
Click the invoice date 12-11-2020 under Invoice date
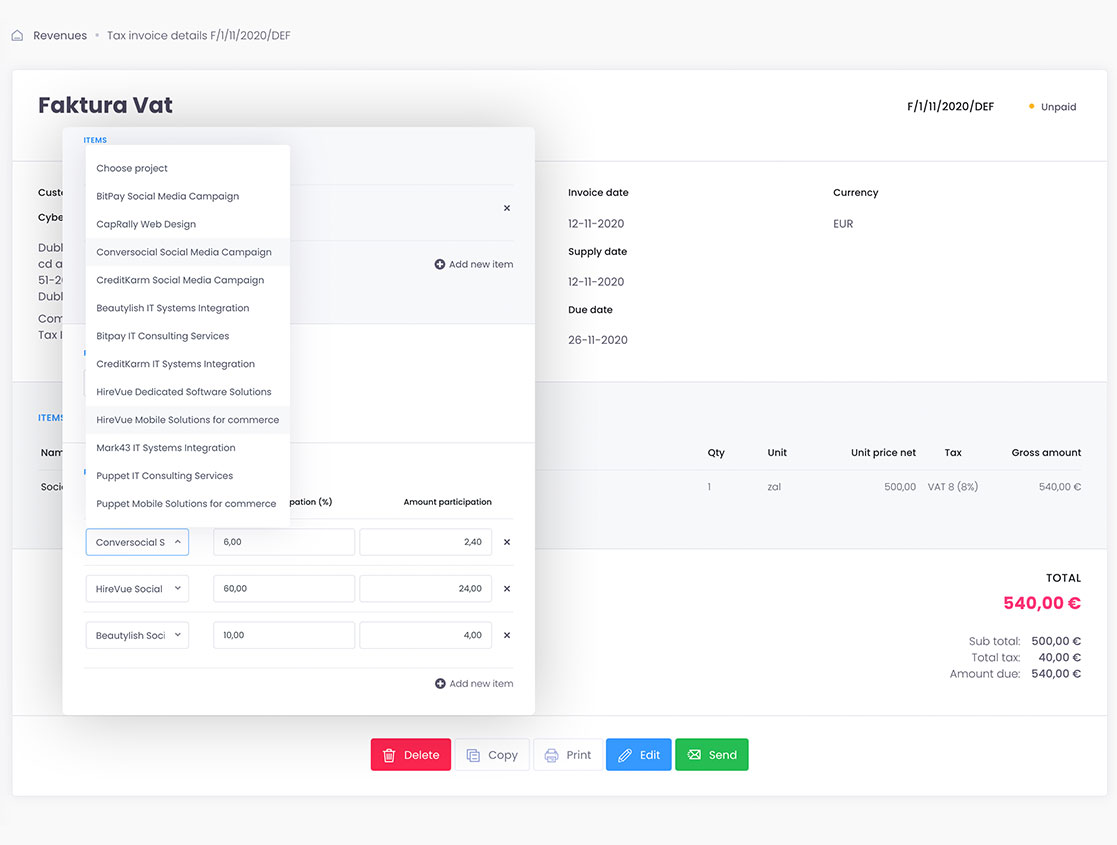point(596,224)
